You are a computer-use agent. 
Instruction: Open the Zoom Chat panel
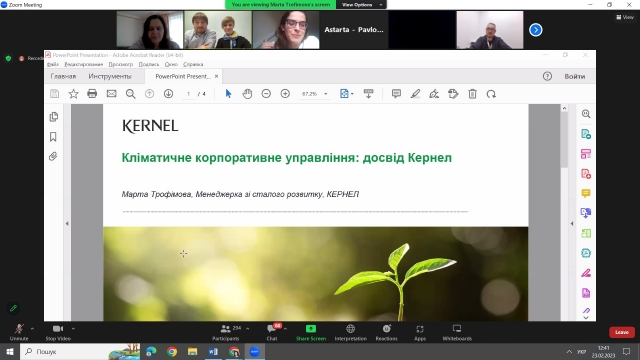point(272,332)
